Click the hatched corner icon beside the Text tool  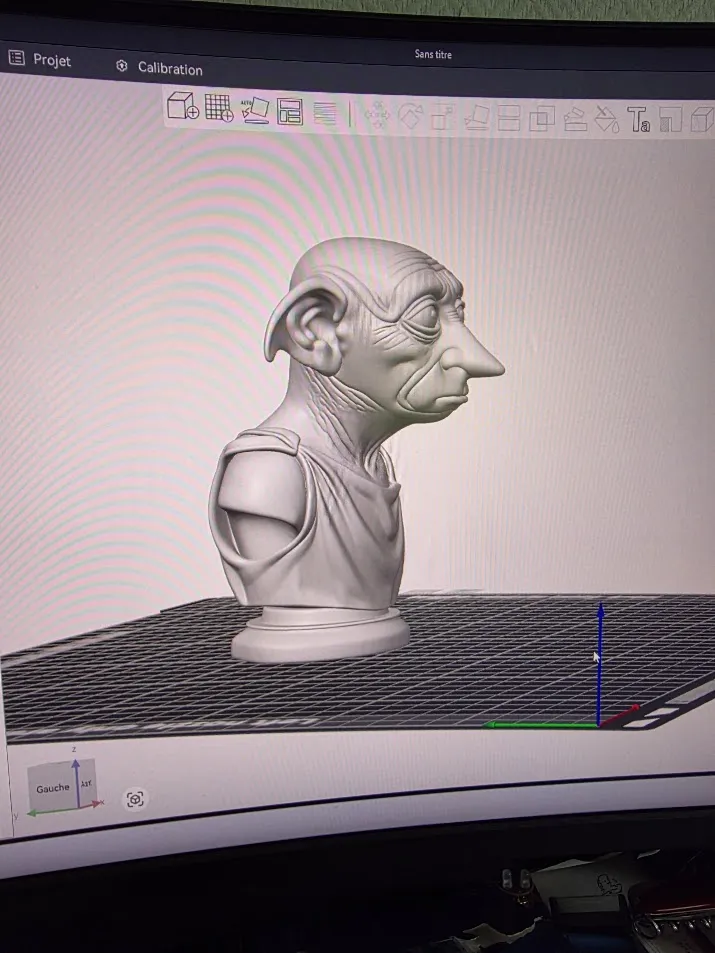point(671,120)
